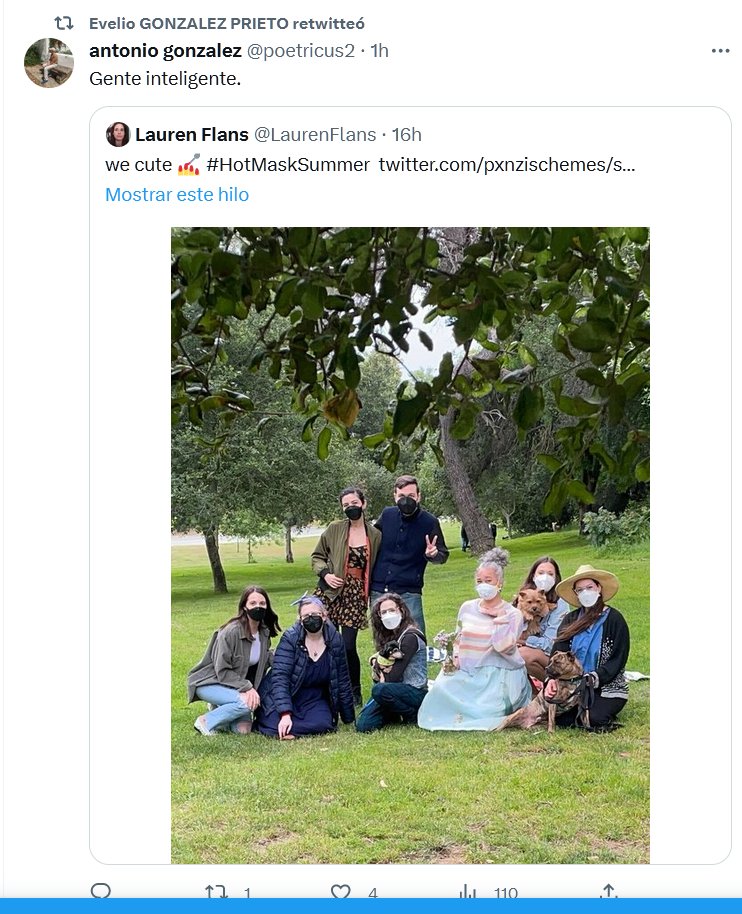The width and height of the screenshot is (742, 914).
Task: Click the reply speech bubble icon
Action: pos(100,890)
